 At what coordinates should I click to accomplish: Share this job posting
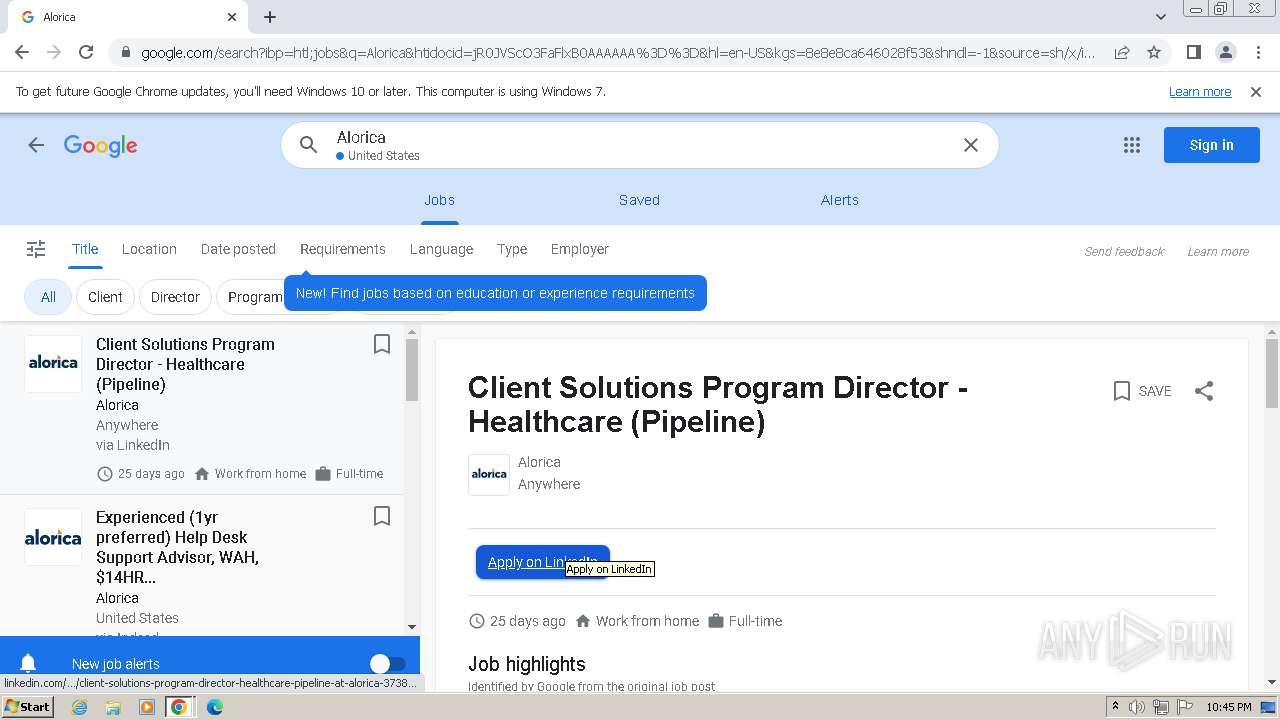coord(1204,391)
